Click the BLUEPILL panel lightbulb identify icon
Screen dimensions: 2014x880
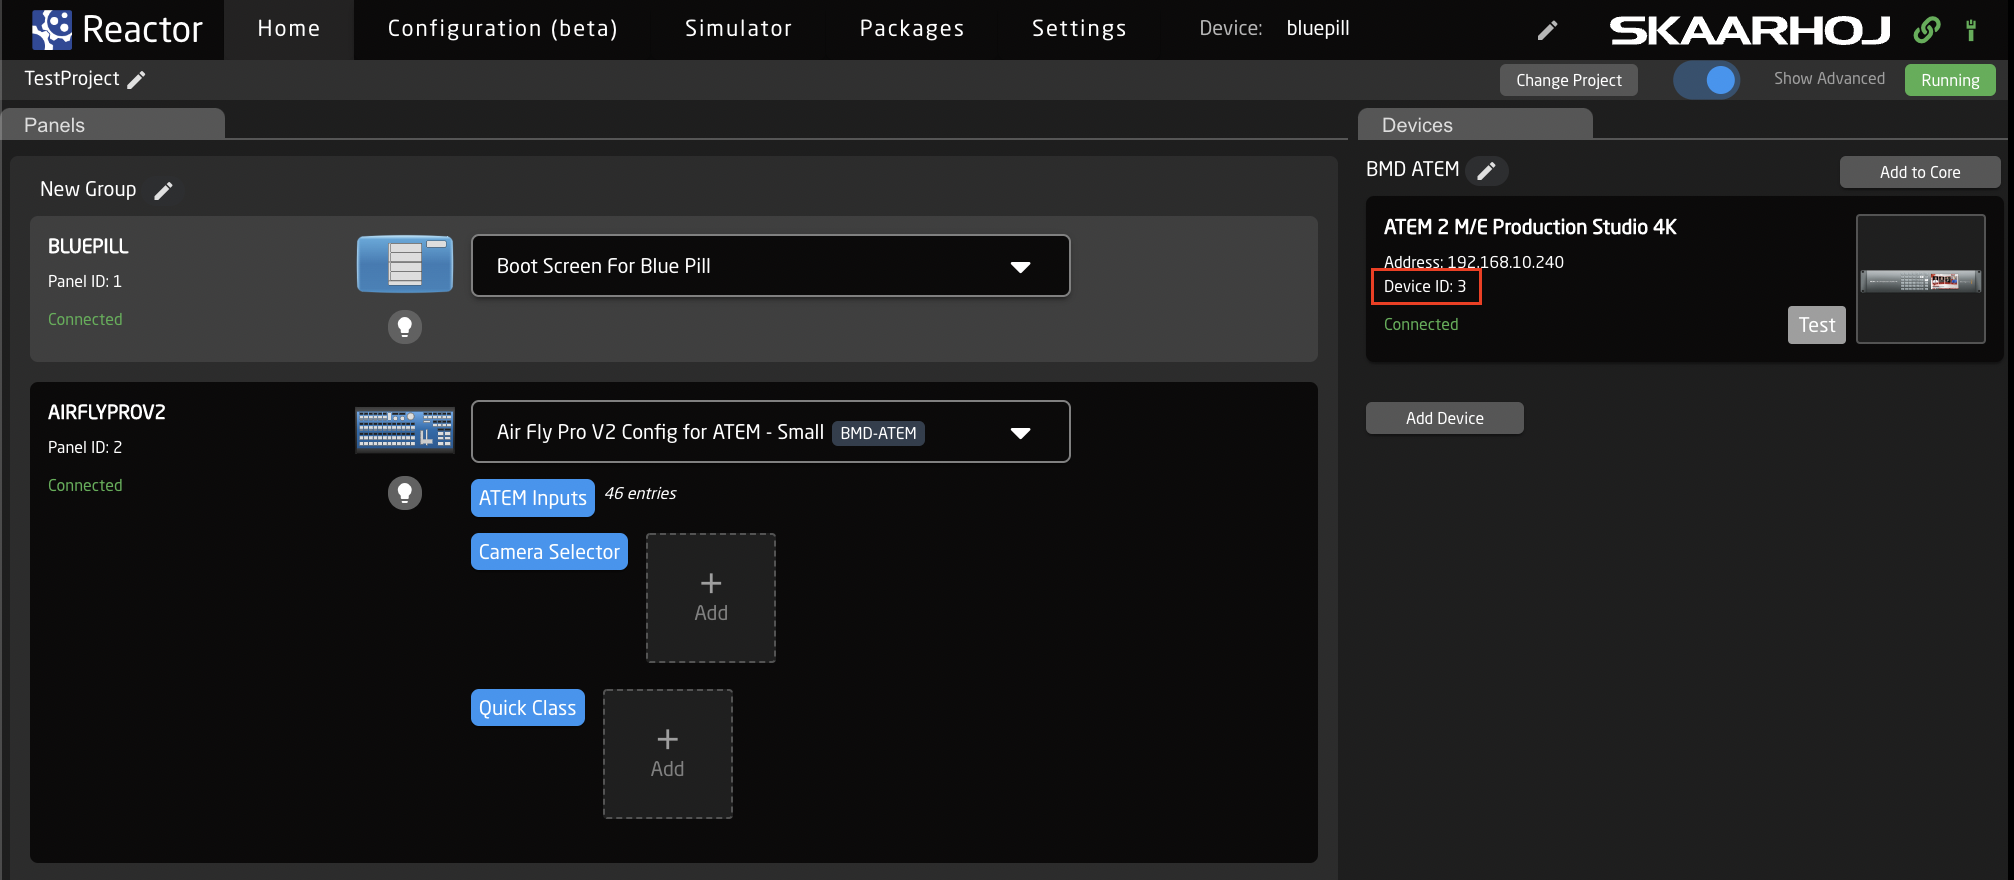pos(405,326)
